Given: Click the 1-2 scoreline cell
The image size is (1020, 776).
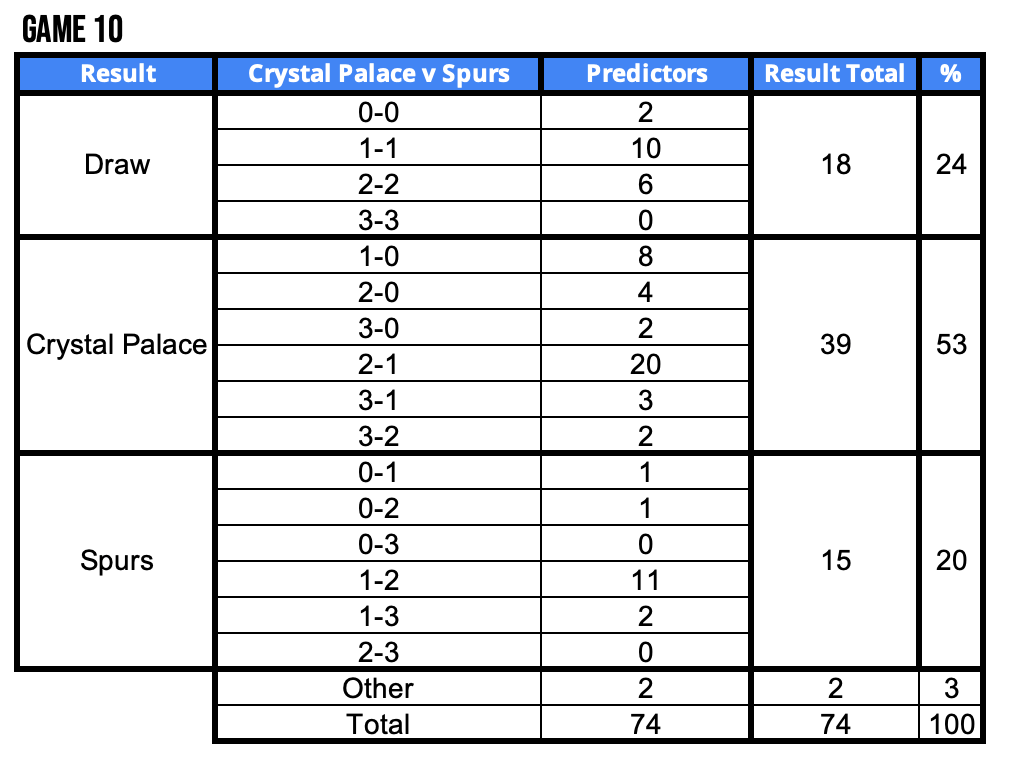Looking at the screenshot, I should click(378, 580).
